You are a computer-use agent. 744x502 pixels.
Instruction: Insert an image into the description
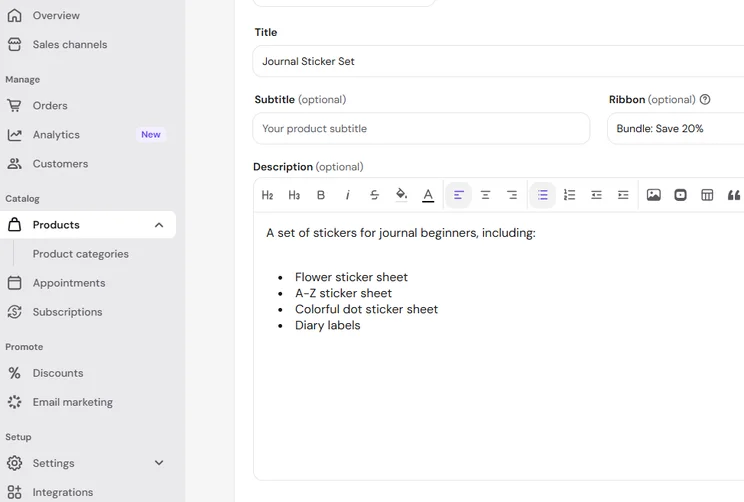pos(653,195)
